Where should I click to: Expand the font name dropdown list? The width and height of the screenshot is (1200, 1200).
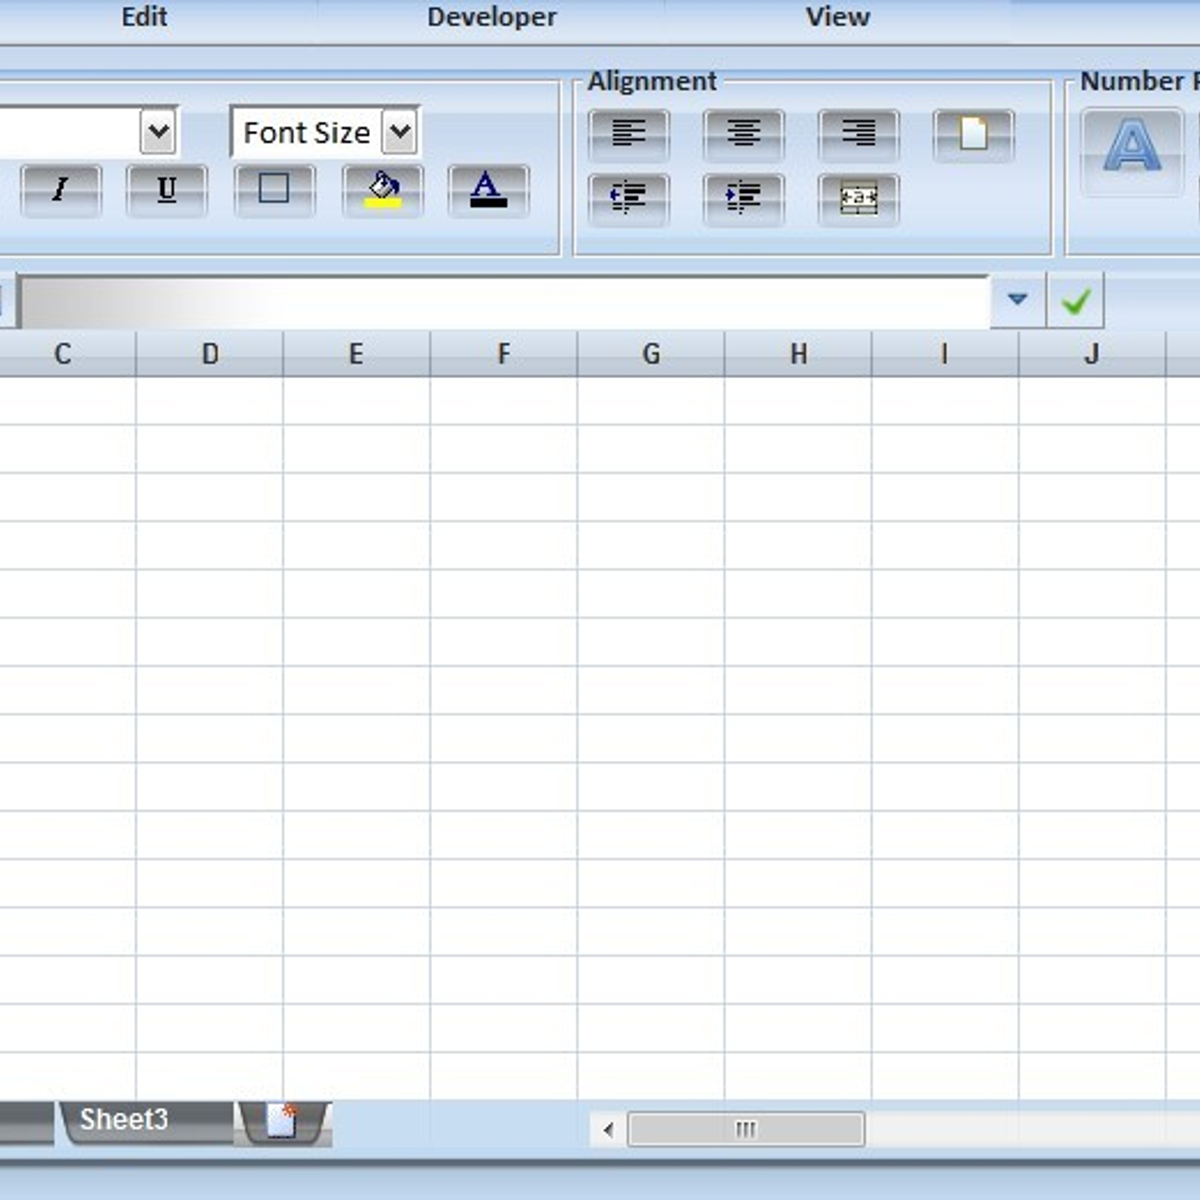[158, 132]
